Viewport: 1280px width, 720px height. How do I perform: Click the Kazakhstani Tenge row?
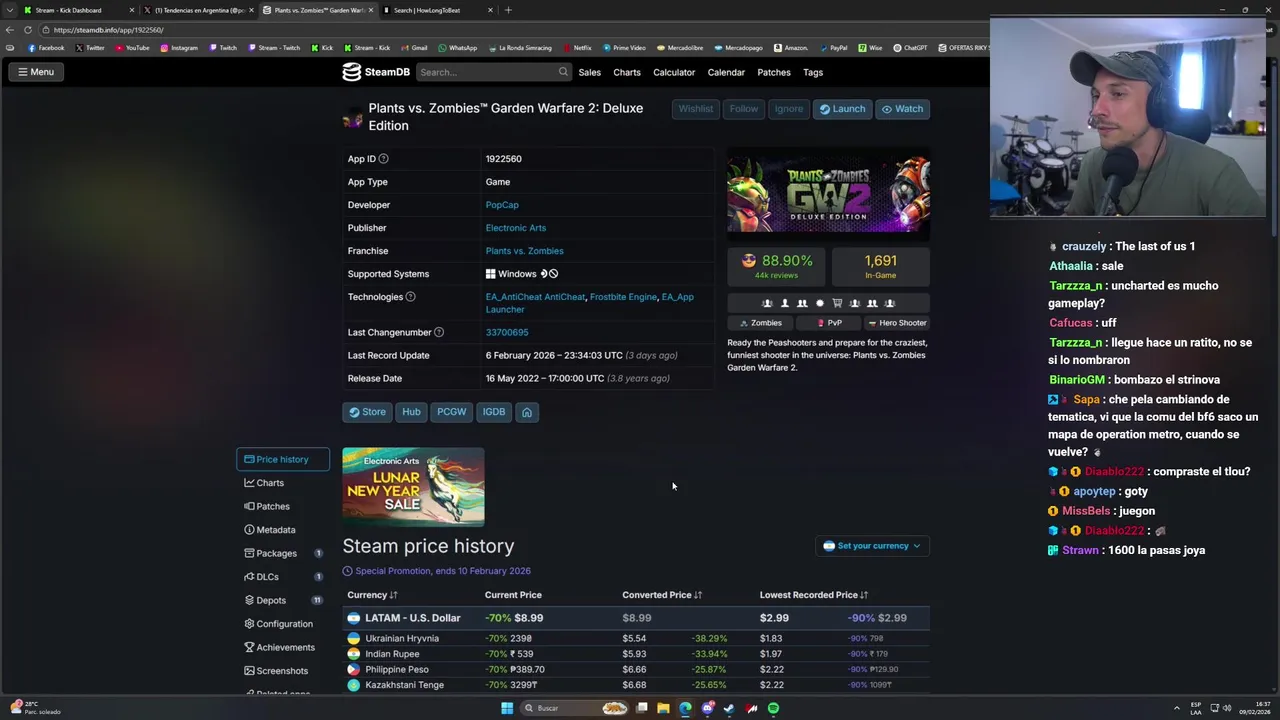click(636, 685)
